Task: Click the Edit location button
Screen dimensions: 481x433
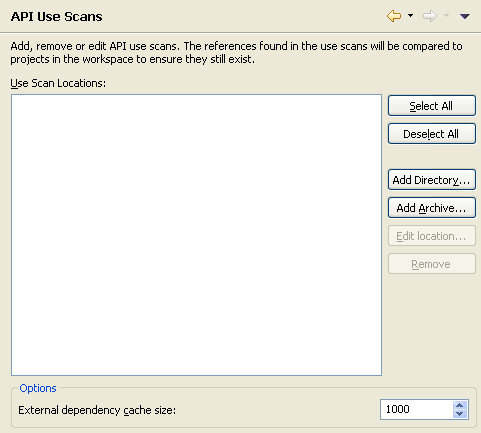Action: (x=432, y=236)
